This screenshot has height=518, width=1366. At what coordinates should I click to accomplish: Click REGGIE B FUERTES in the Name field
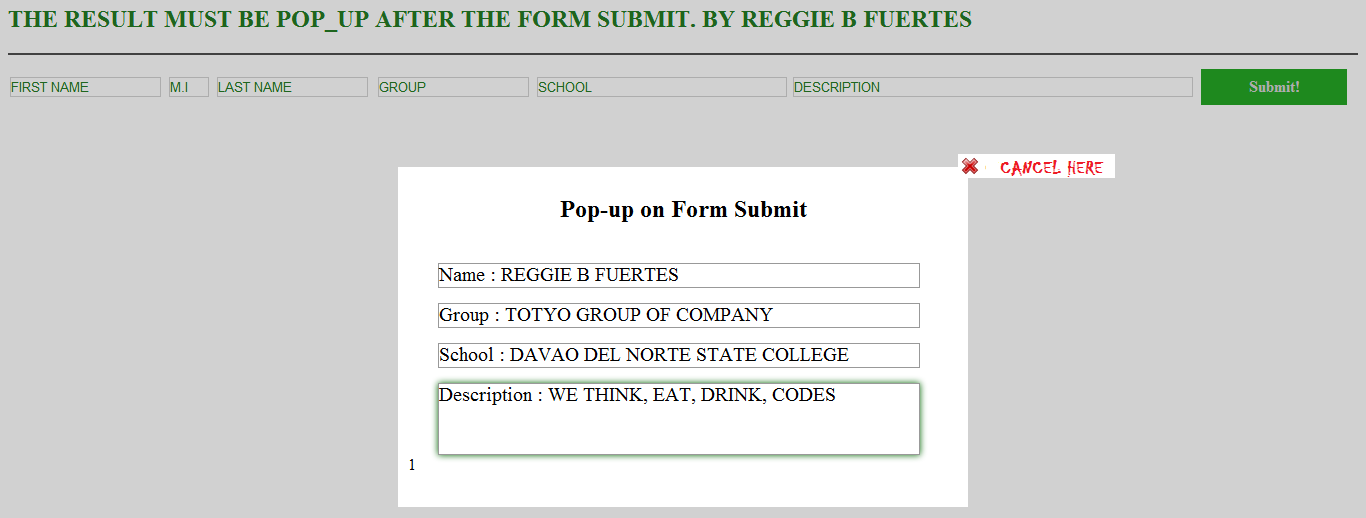tap(589, 275)
